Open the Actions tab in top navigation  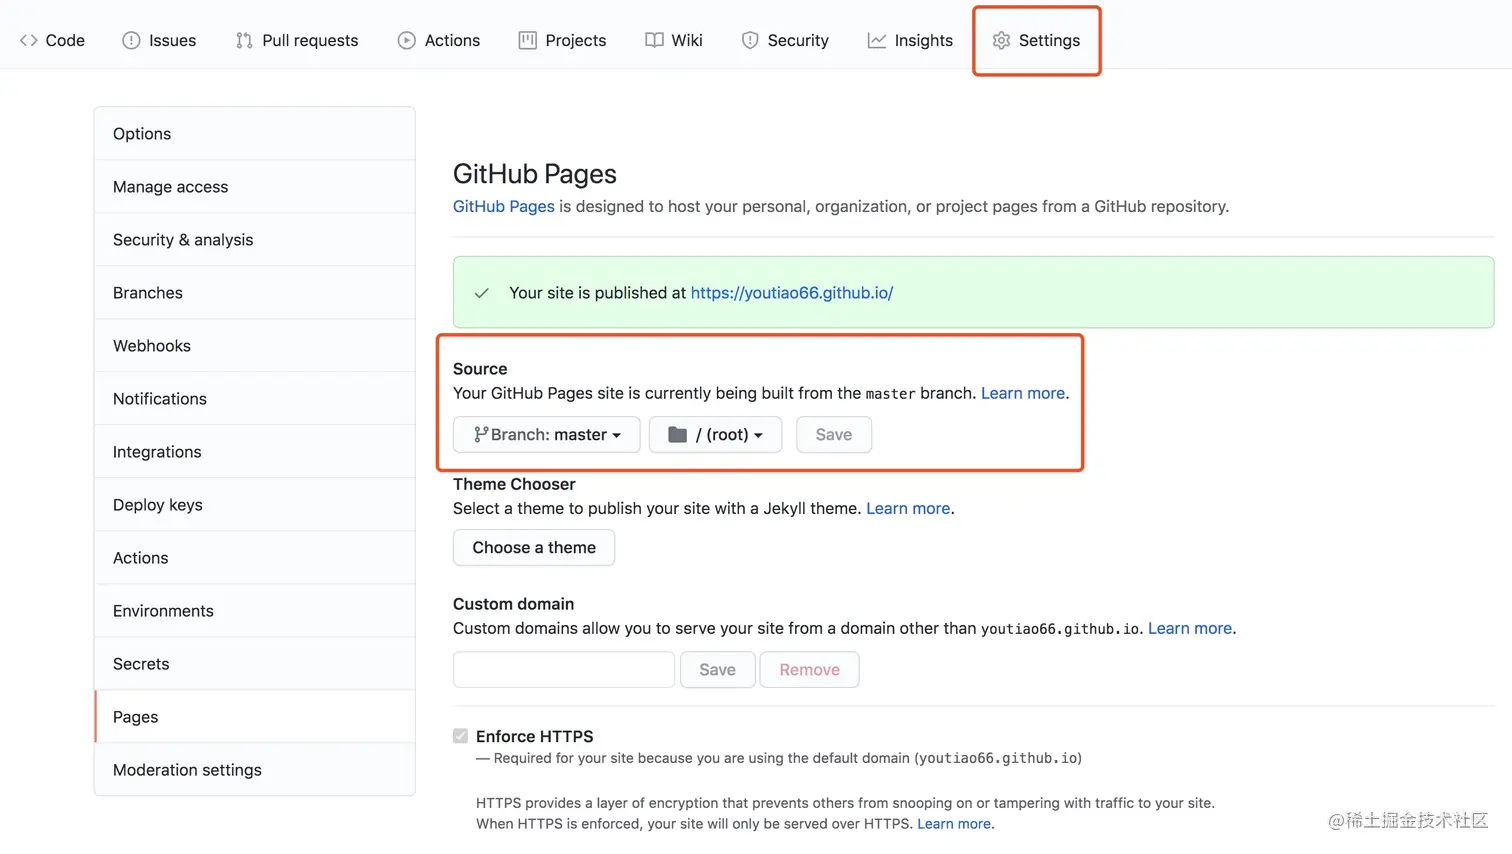pyautogui.click(x=439, y=40)
